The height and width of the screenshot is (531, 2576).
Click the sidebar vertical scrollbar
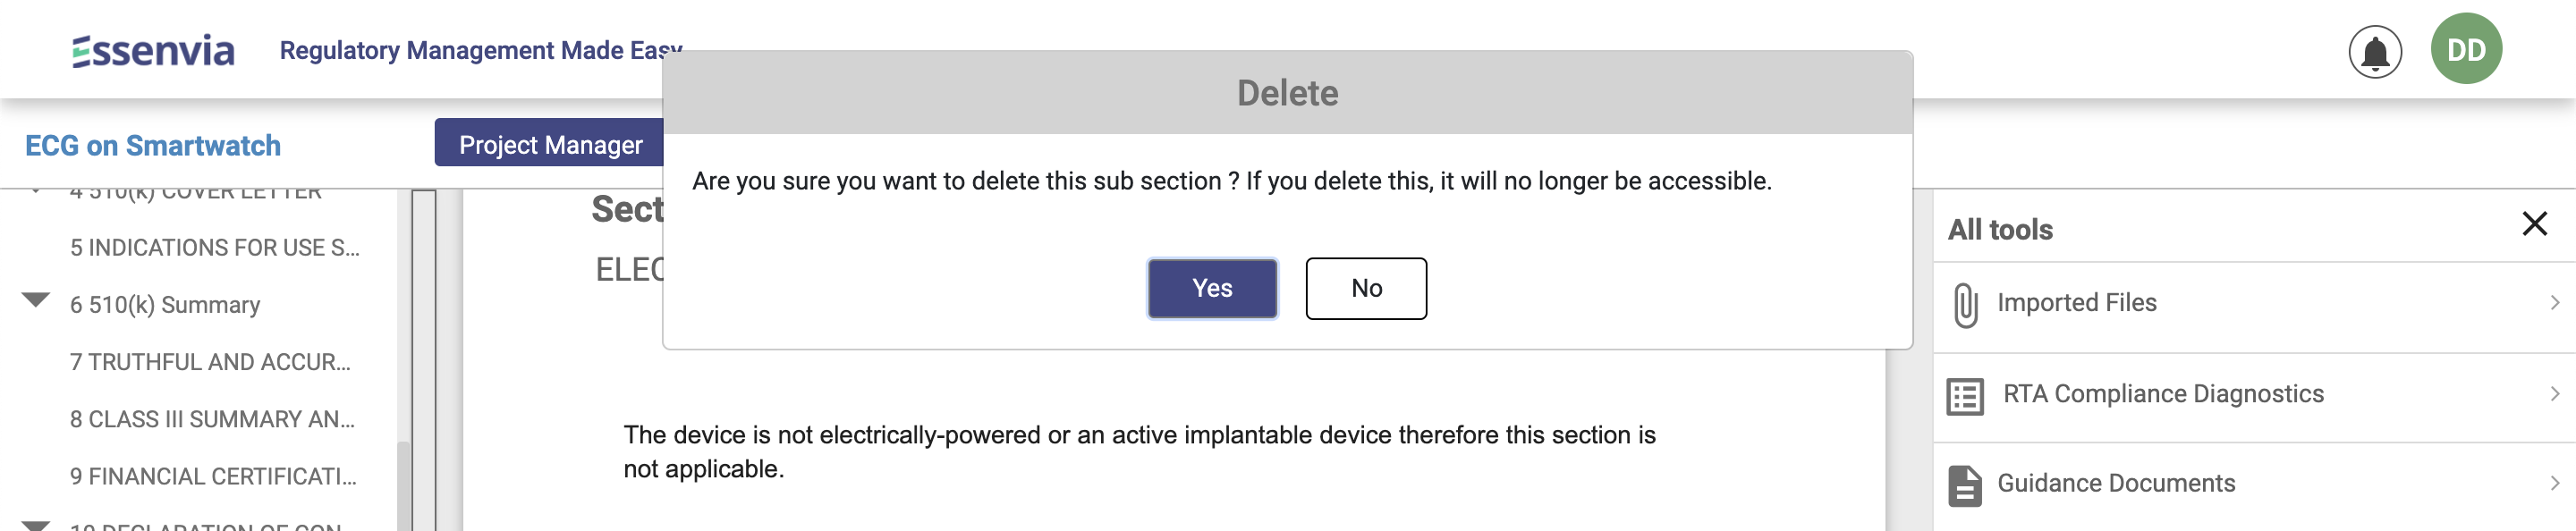coord(403,480)
